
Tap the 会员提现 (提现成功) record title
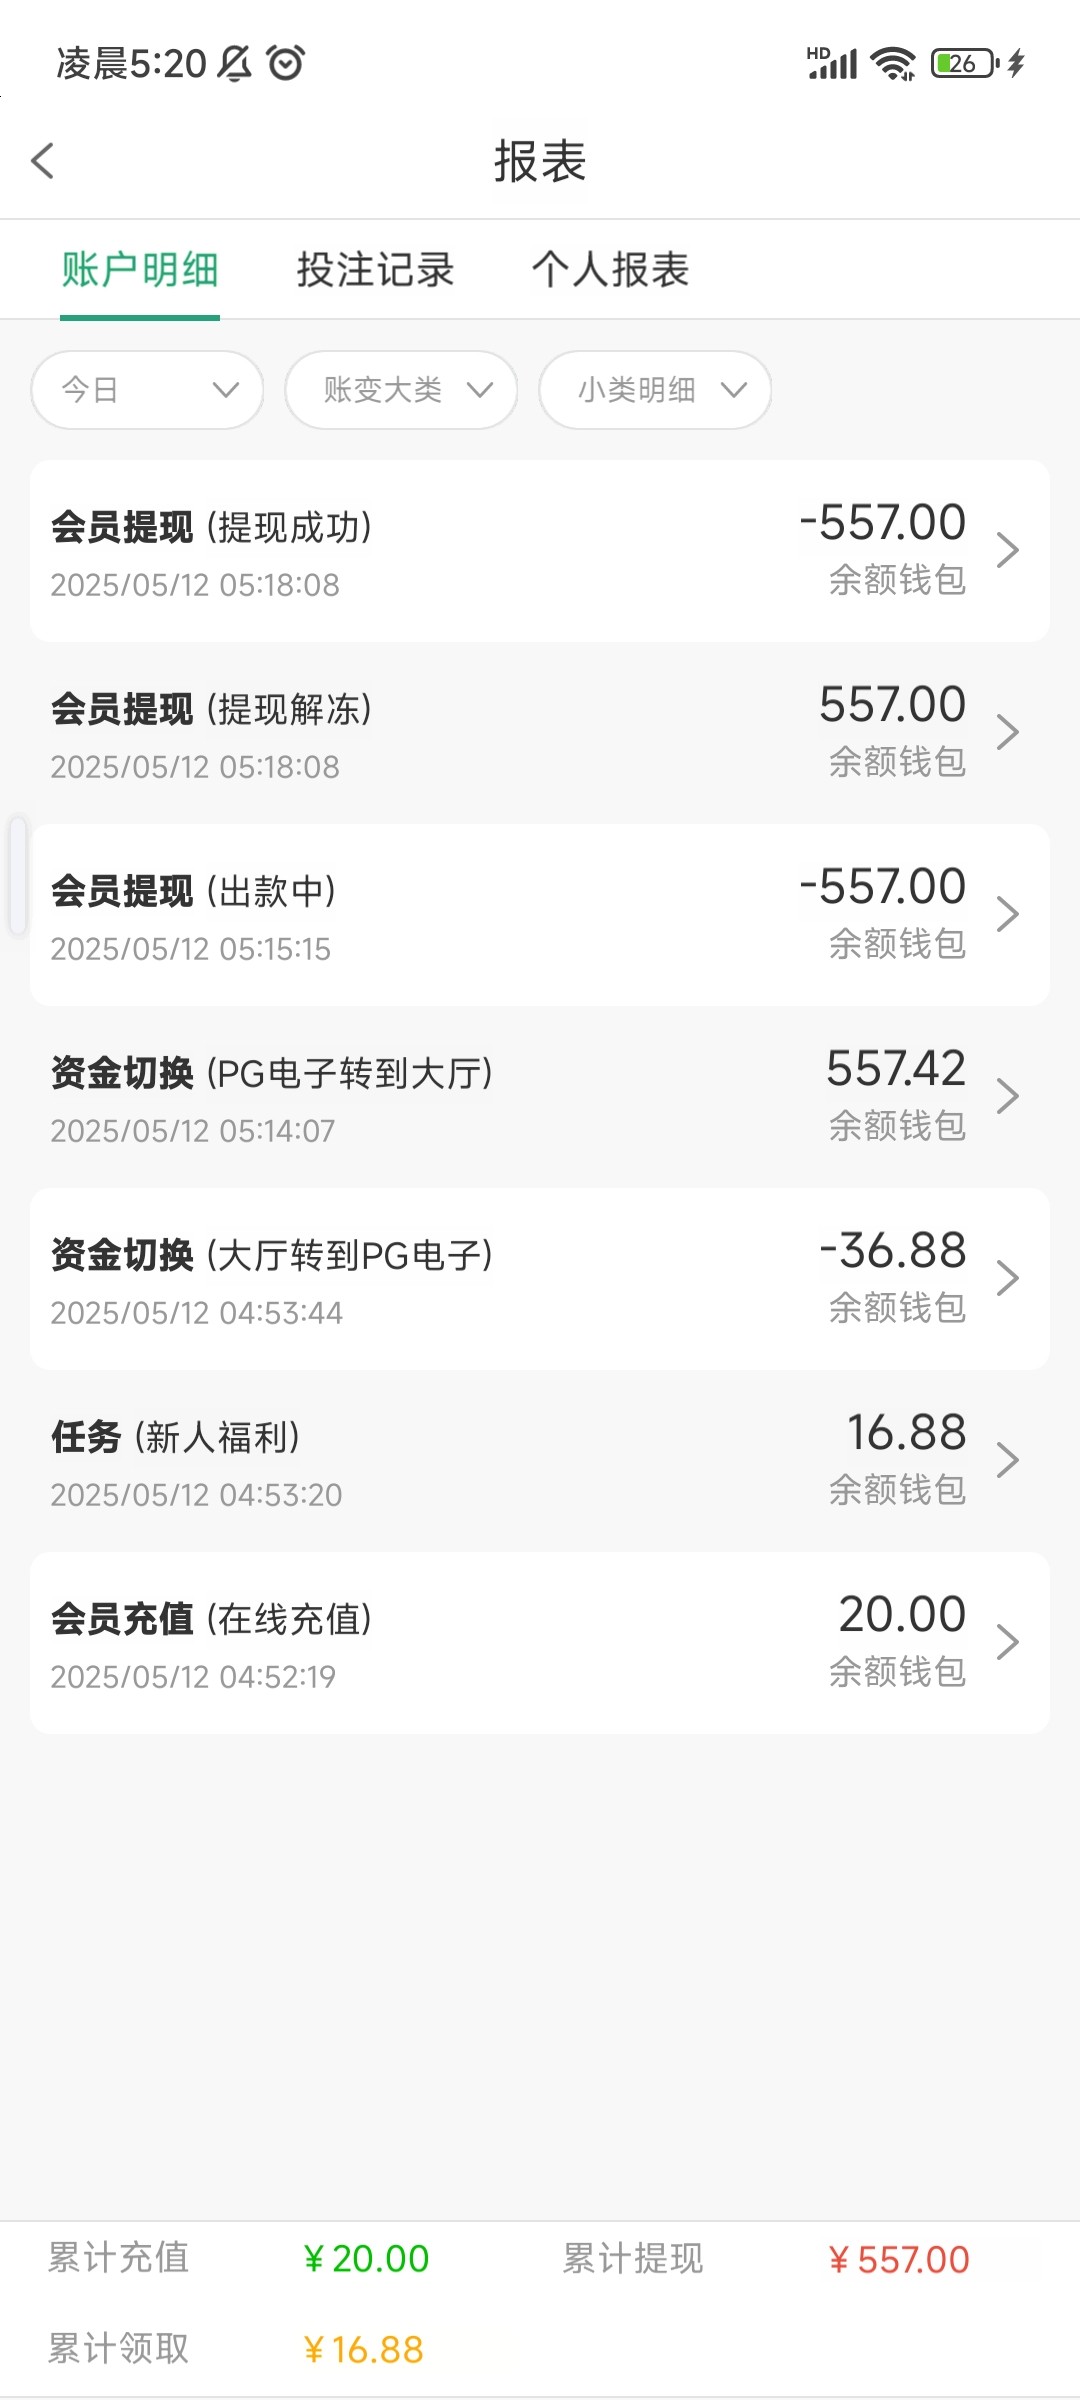[211, 527]
